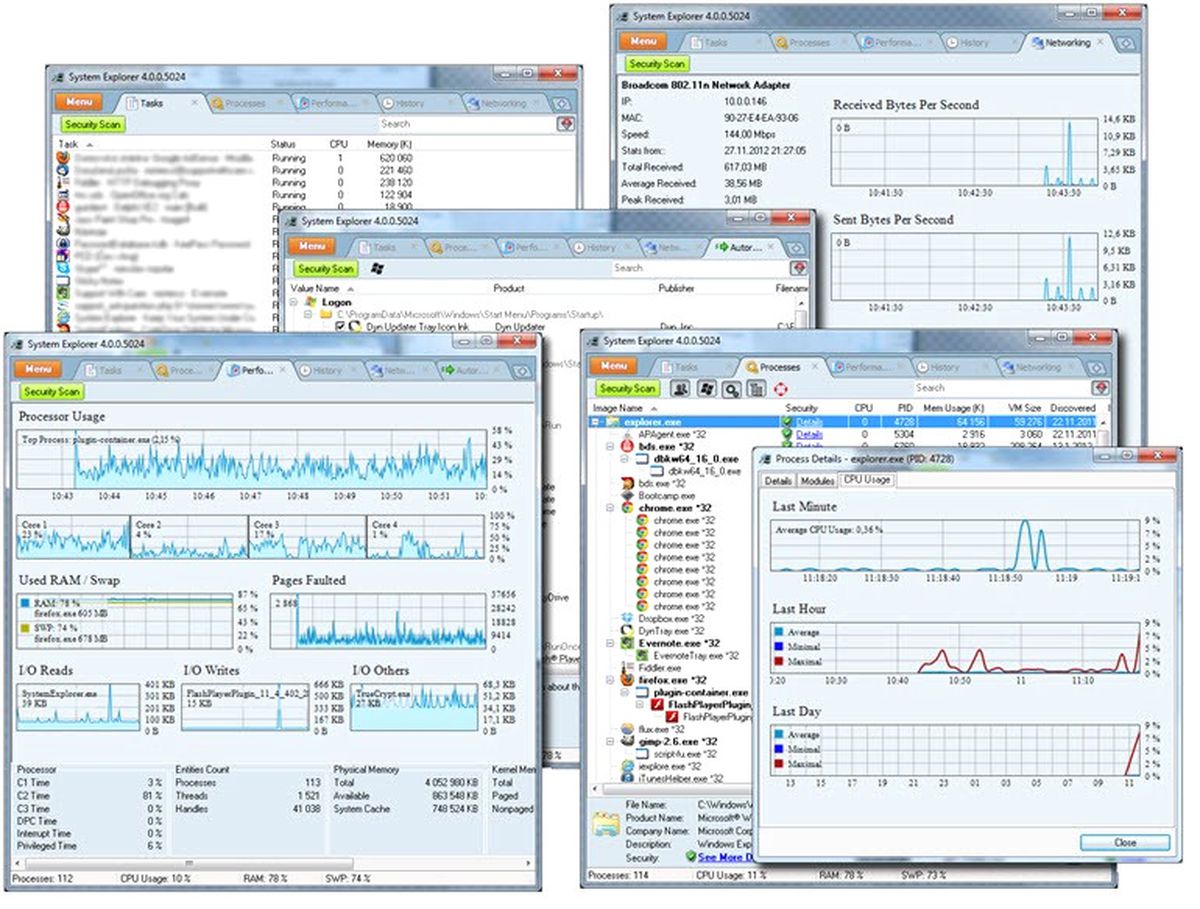Click the Windows flag icon in Processes toolbar
The width and height of the screenshot is (1200, 909).
pos(708,388)
